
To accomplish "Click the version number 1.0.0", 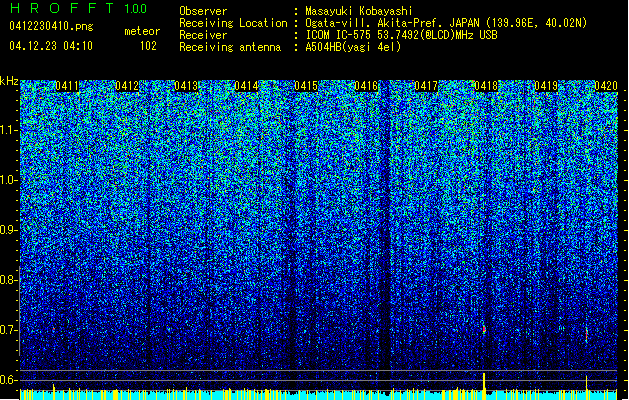I will tap(136, 9).
